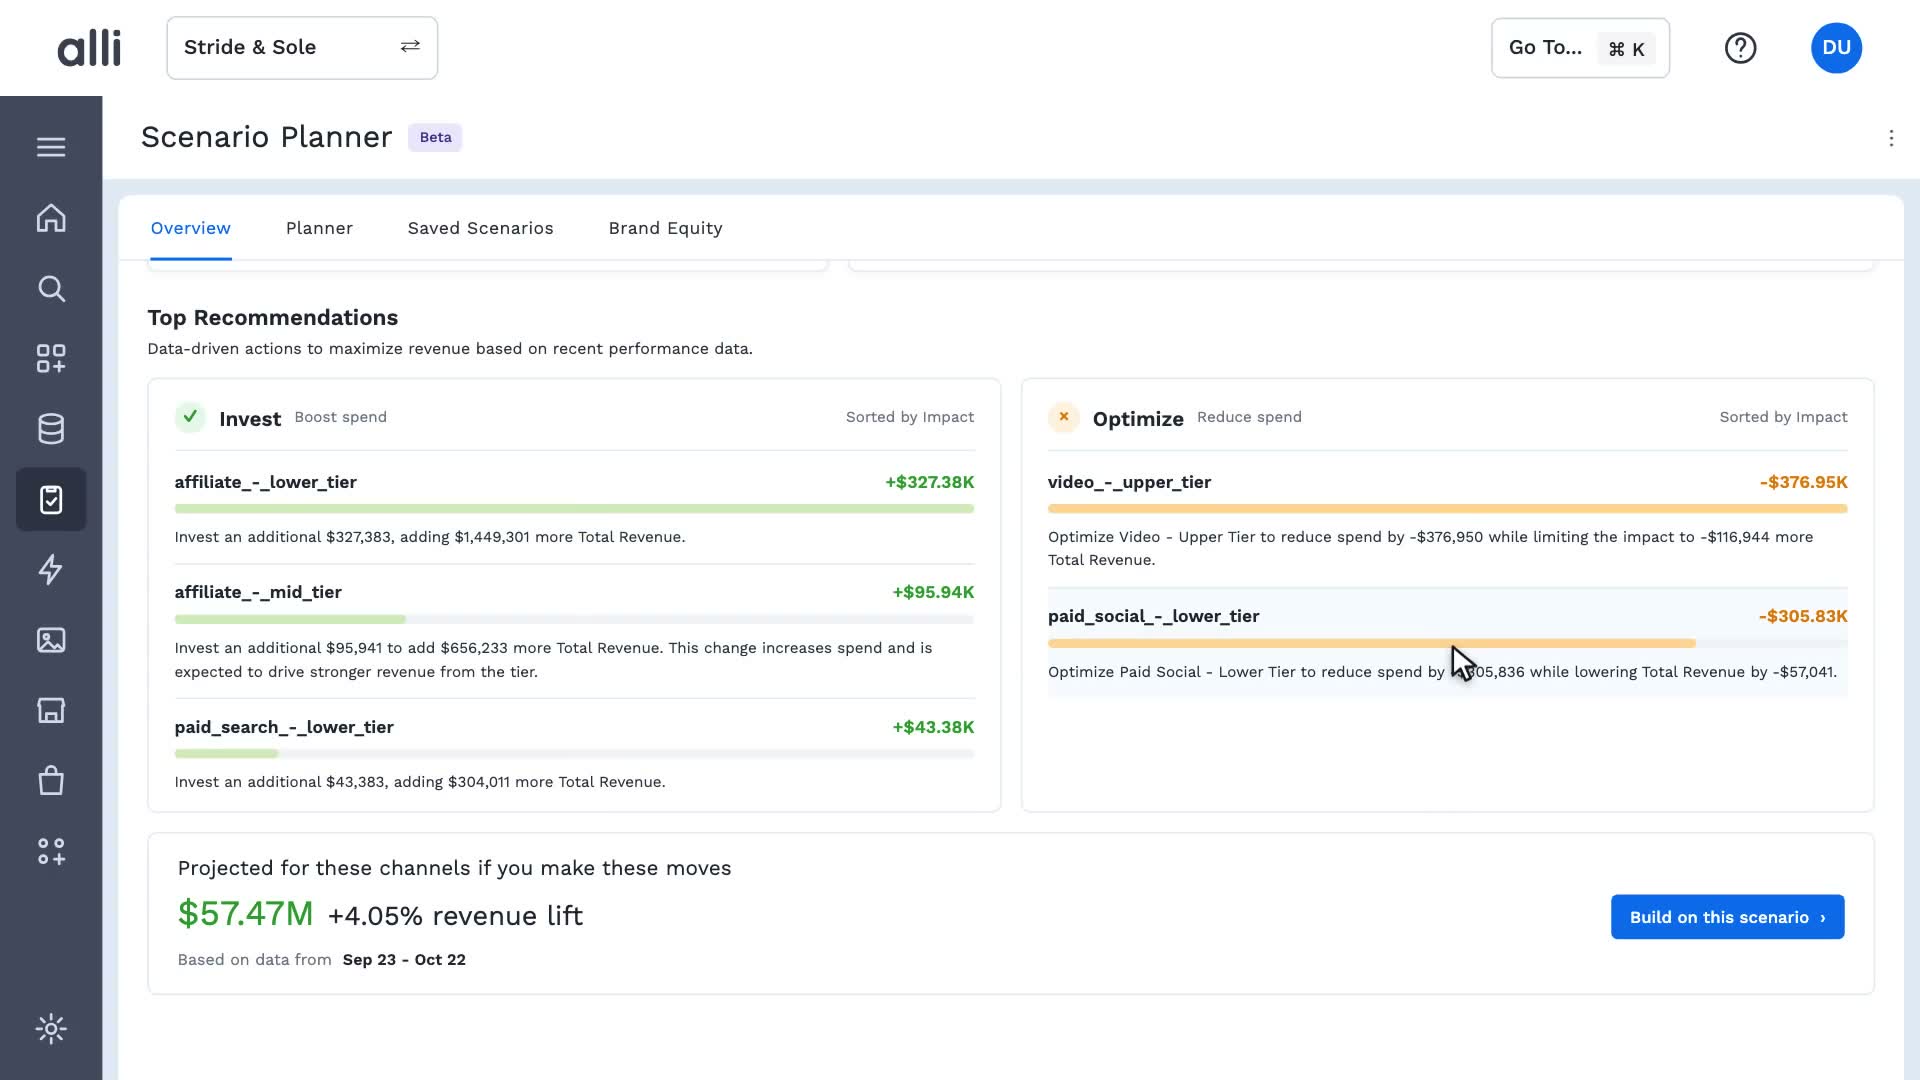The height and width of the screenshot is (1080, 1920).
Task: Click Sorted by Impact in Optimize card
Action: 1783,417
